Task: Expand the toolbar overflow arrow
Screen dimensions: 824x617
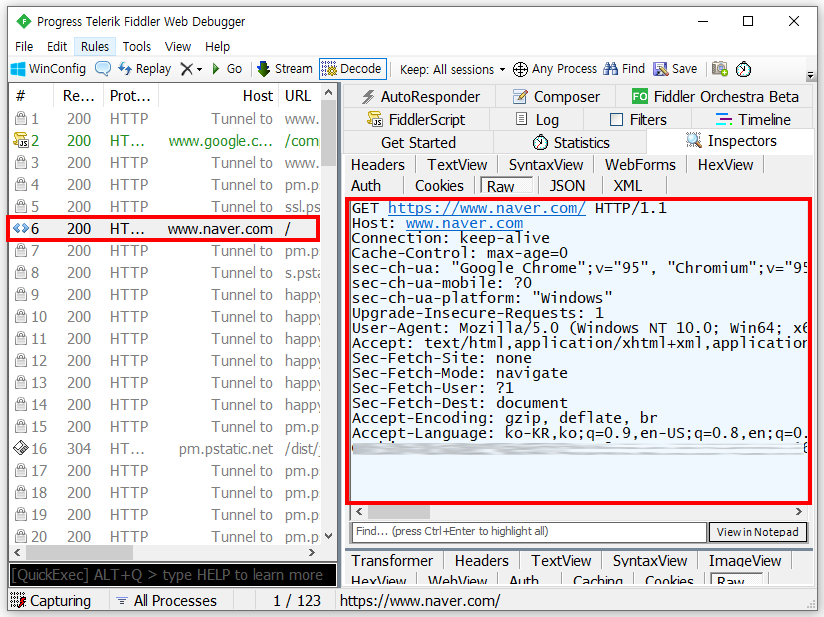Action: 810,75
